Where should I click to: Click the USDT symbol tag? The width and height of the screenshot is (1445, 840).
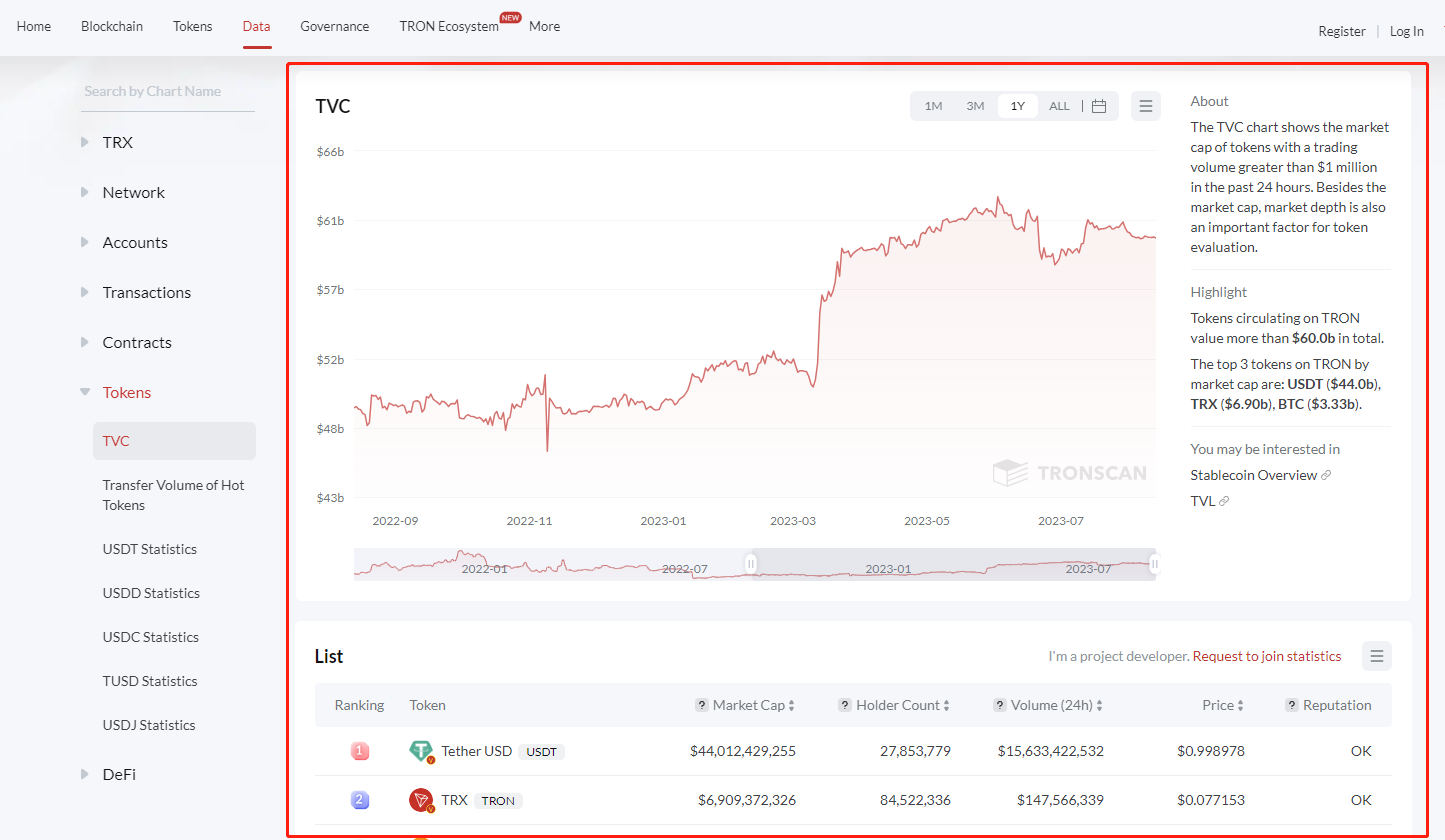(x=542, y=752)
